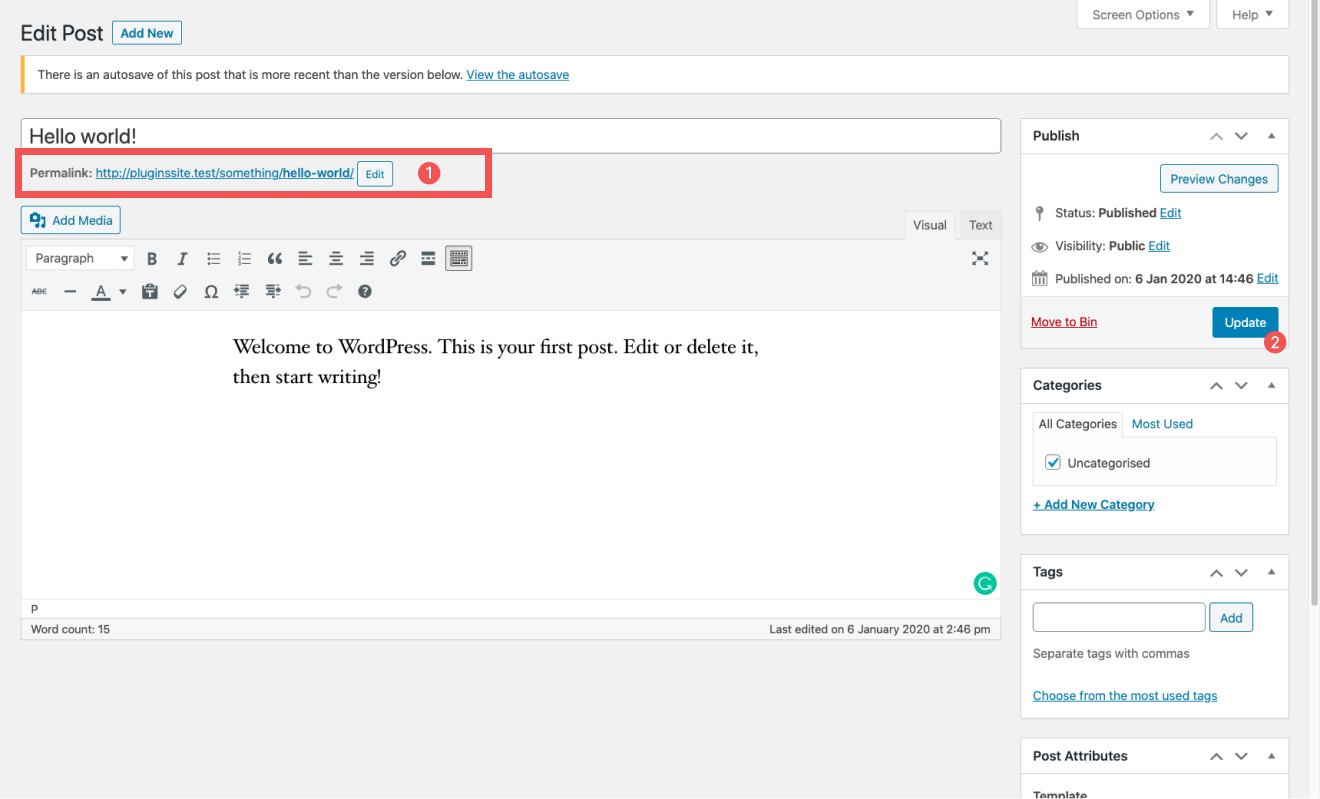Screen dimensions: 1320x799
Task: Collapse the Post Attributes panel toggle triangle
Action: tap(1272, 756)
